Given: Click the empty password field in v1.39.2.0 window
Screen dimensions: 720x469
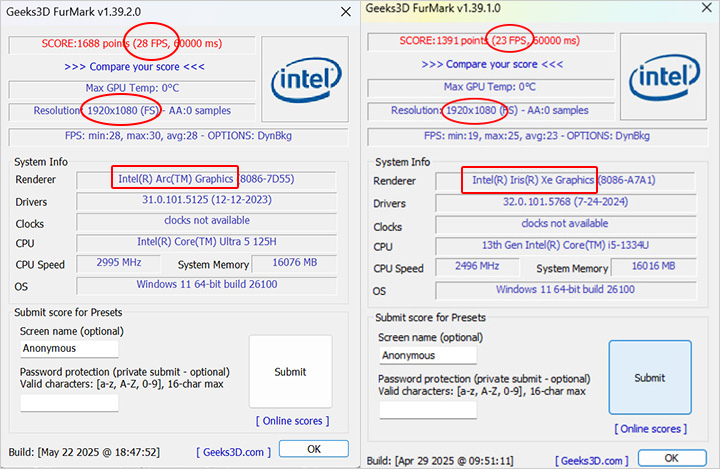Looking at the screenshot, I should [69, 402].
